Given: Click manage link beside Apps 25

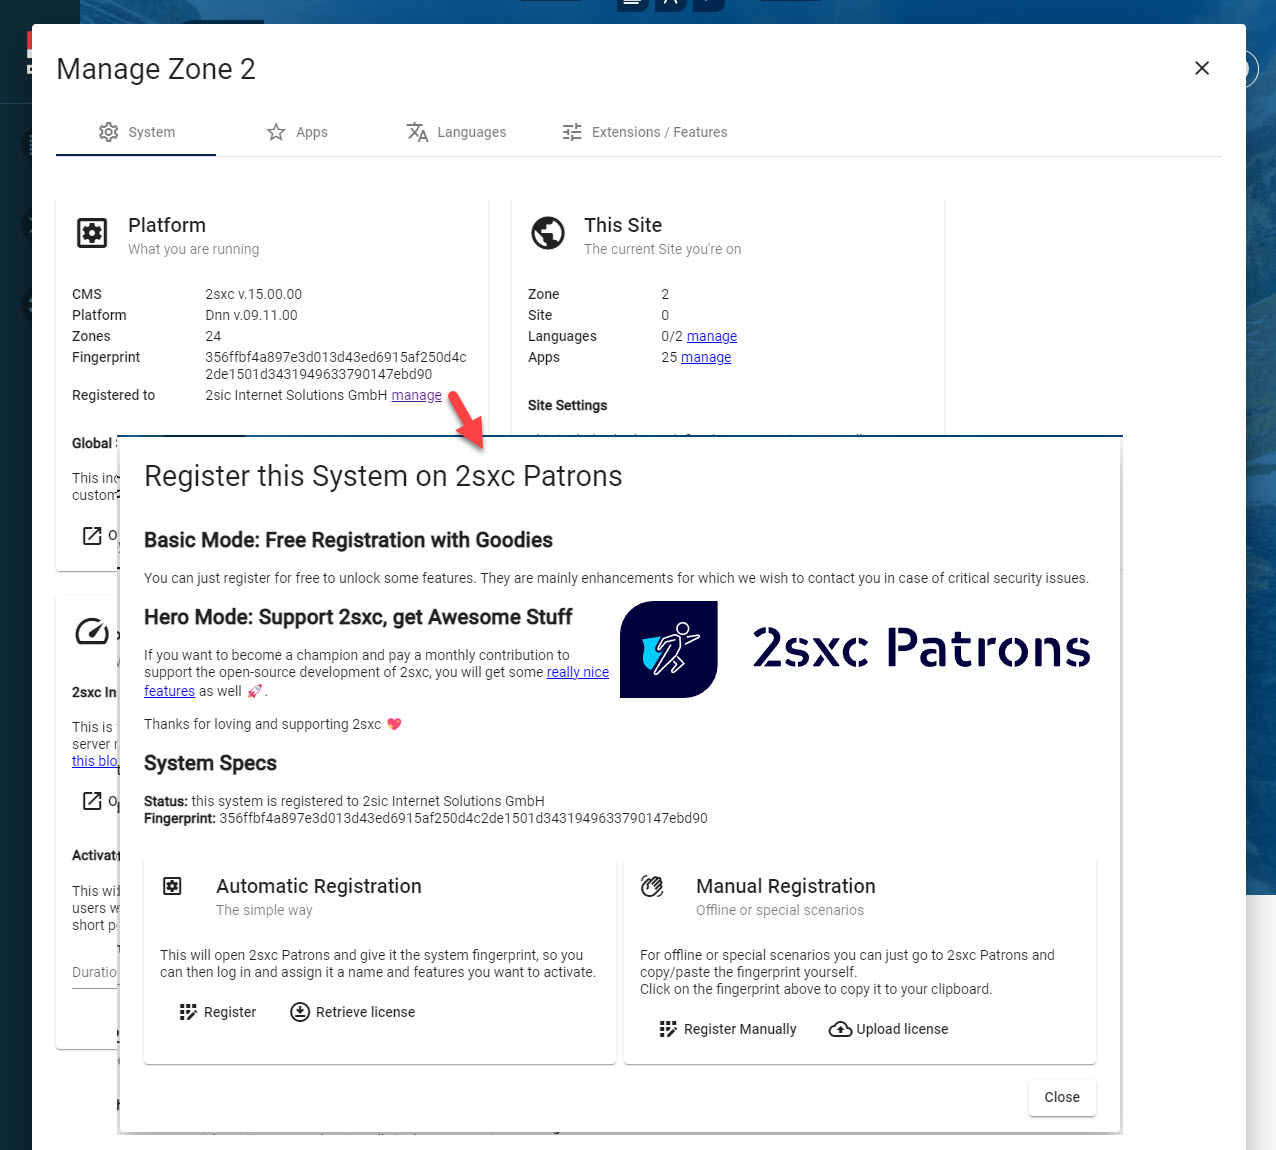Looking at the screenshot, I should click(x=706, y=357).
